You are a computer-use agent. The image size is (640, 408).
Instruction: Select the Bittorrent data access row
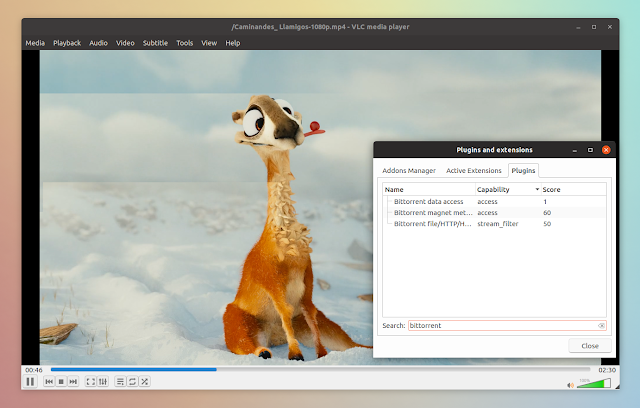pyautogui.click(x=494, y=202)
